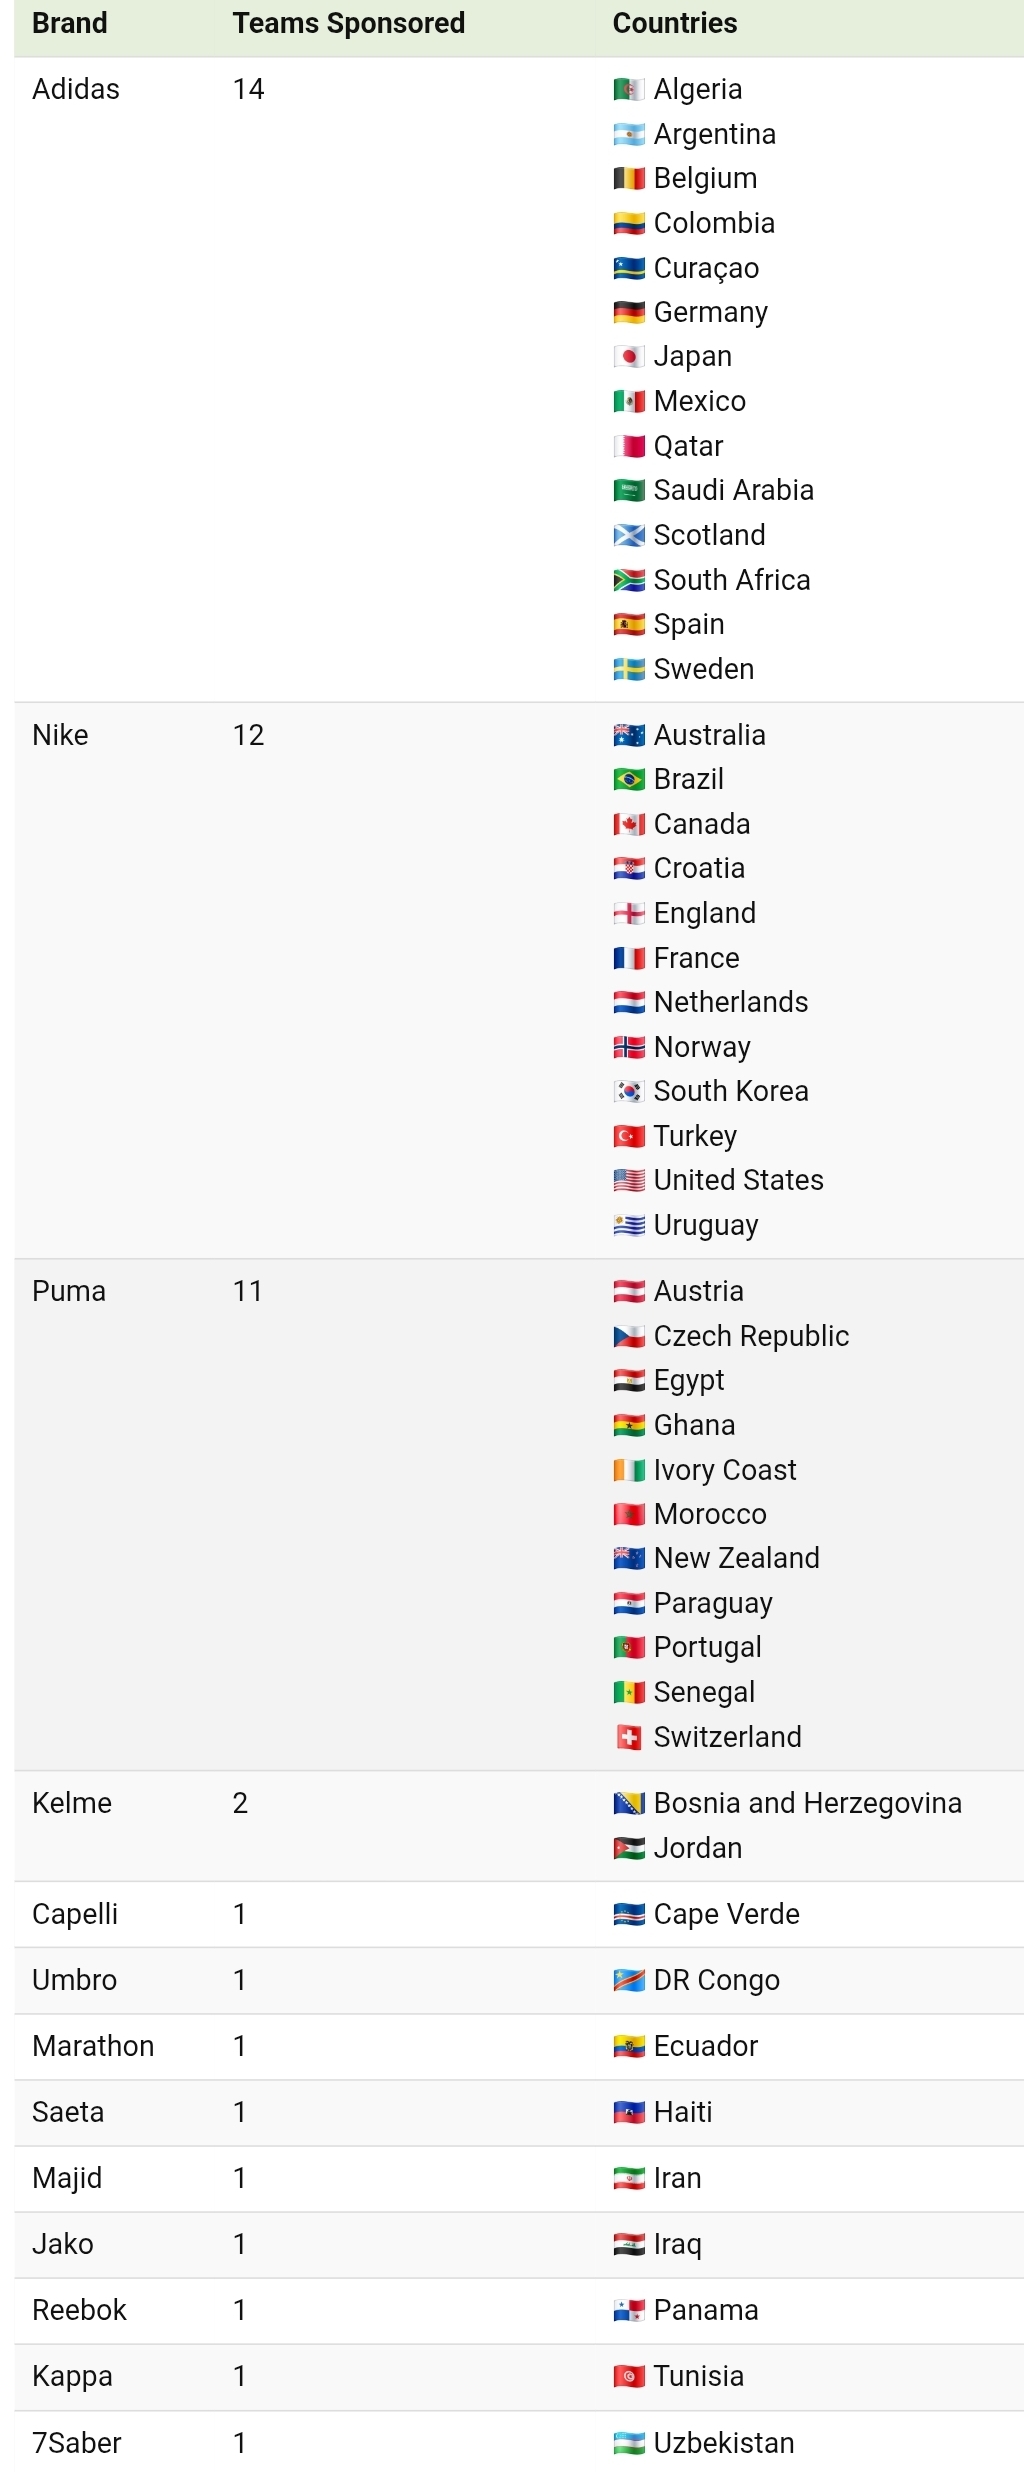Click the Ivory Coast flag icon
The height and width of the screenshot is (2472, 1024).
(x=628, y=1471)
